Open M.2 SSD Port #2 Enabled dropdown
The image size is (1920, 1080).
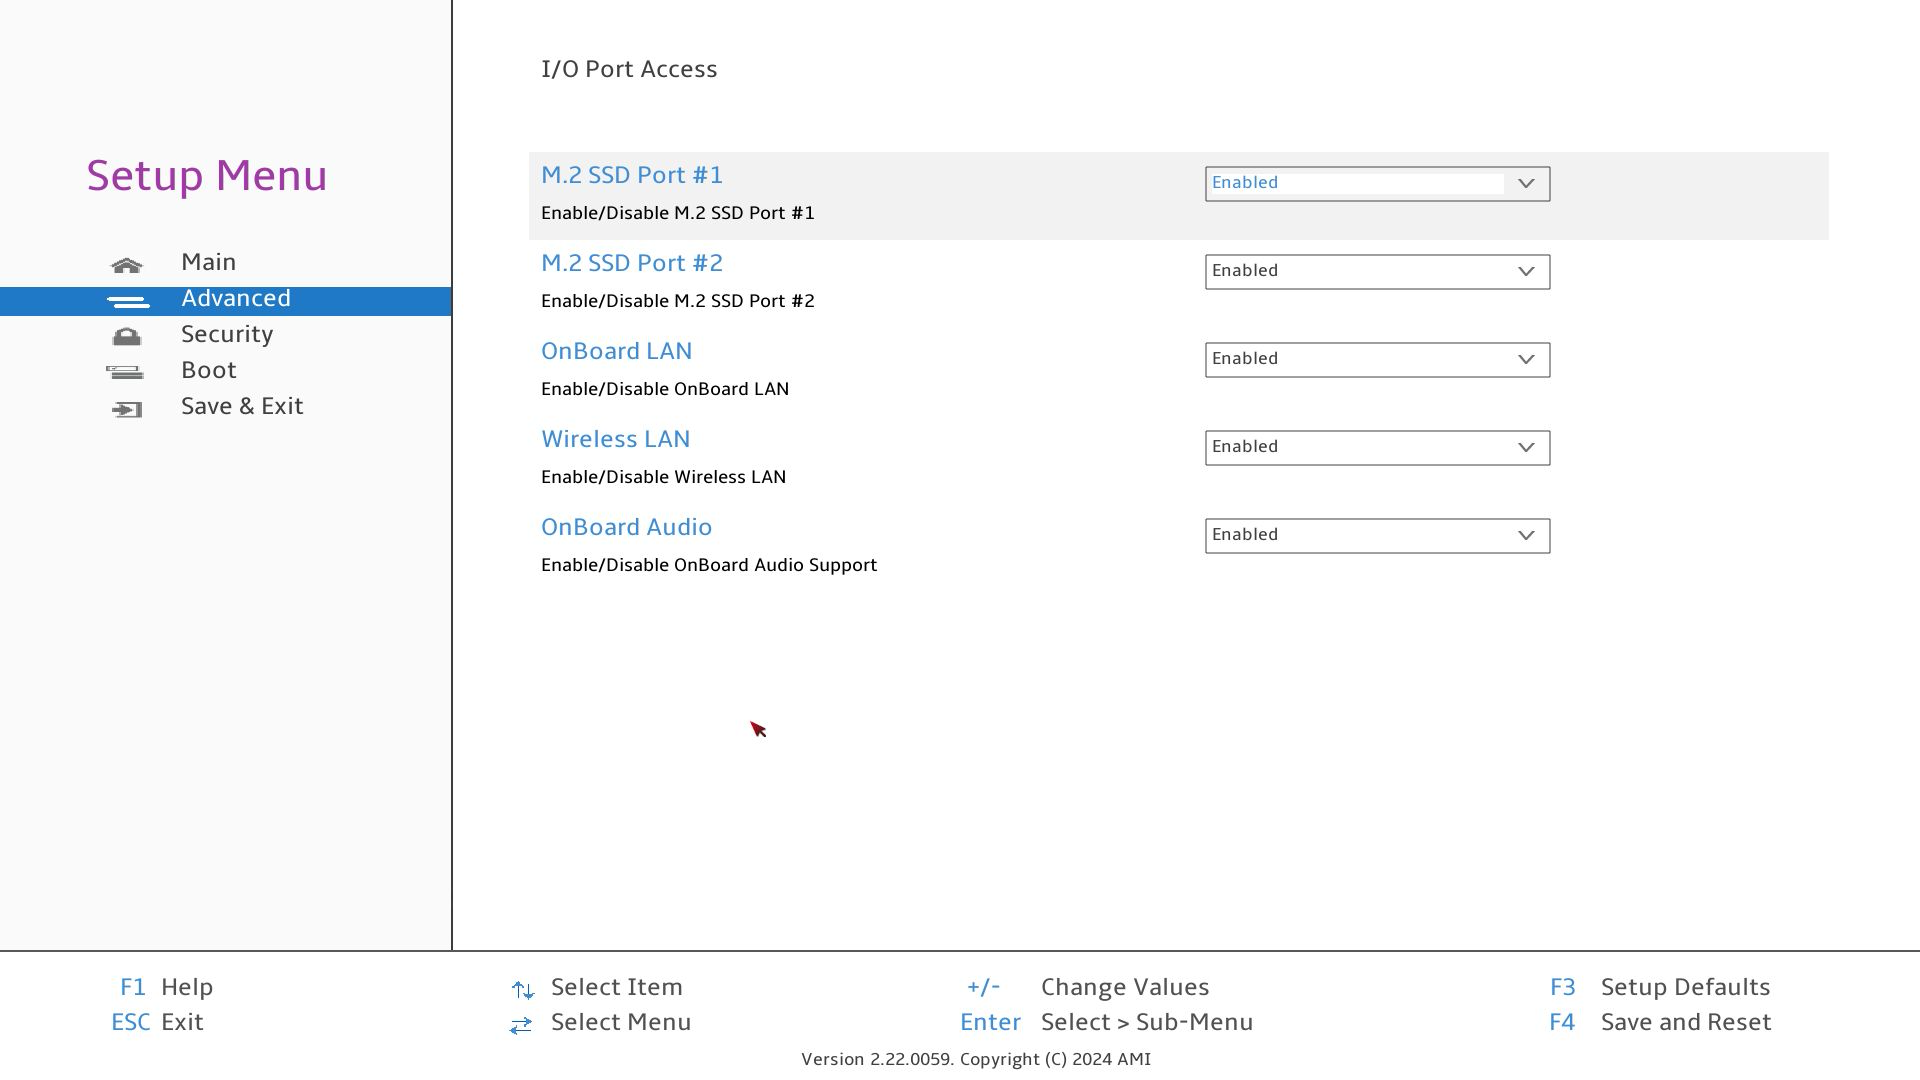pyautogui.click(x=1376, y=272)
